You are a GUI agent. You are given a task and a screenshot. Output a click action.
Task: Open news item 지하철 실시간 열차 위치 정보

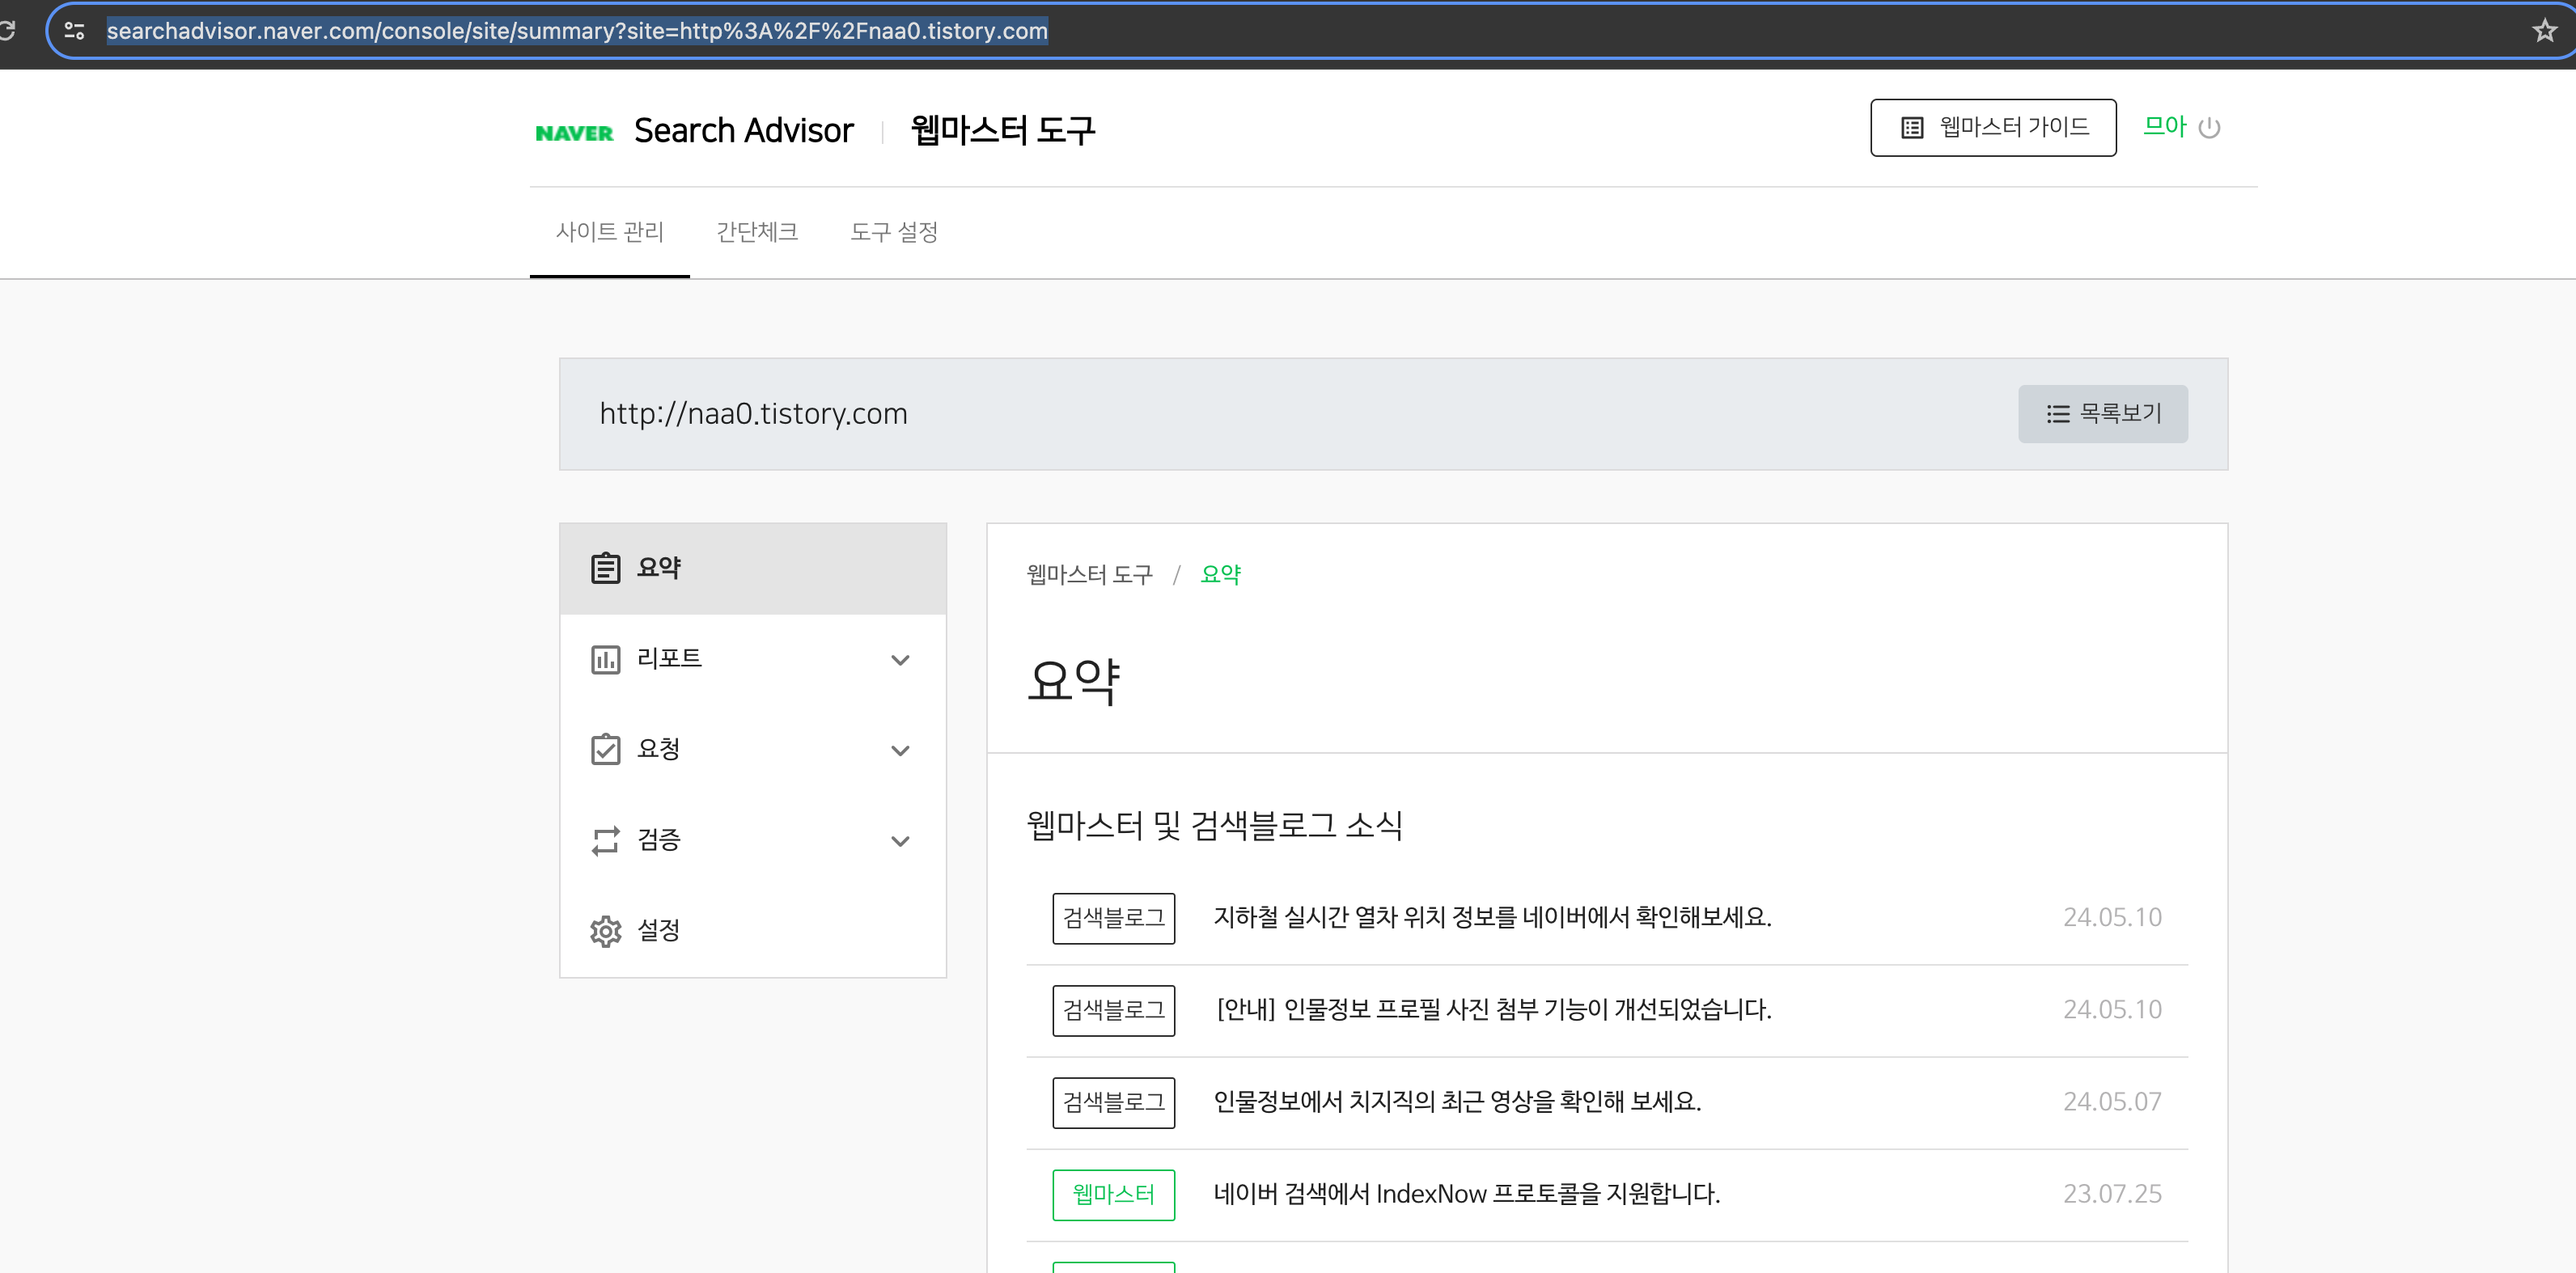(1492, 918)
